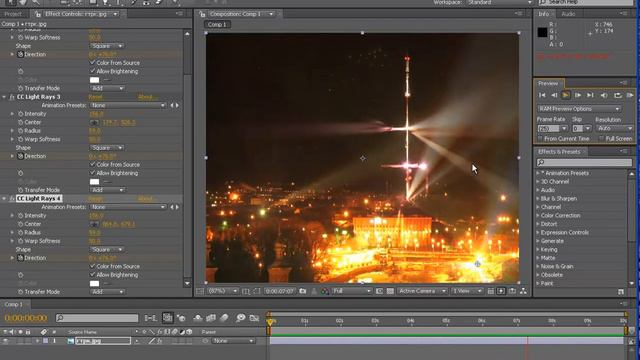640x360 pixels.
Task: Click the composition flowchart icon in viewer
Action: pos(523,291)
